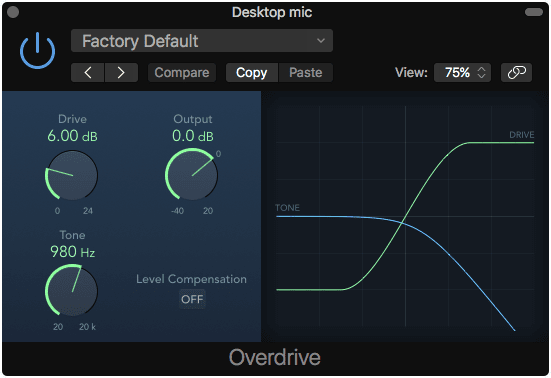Click the DRIVE label on the graph
551x378 pixels.
click(x=521, y=135)
